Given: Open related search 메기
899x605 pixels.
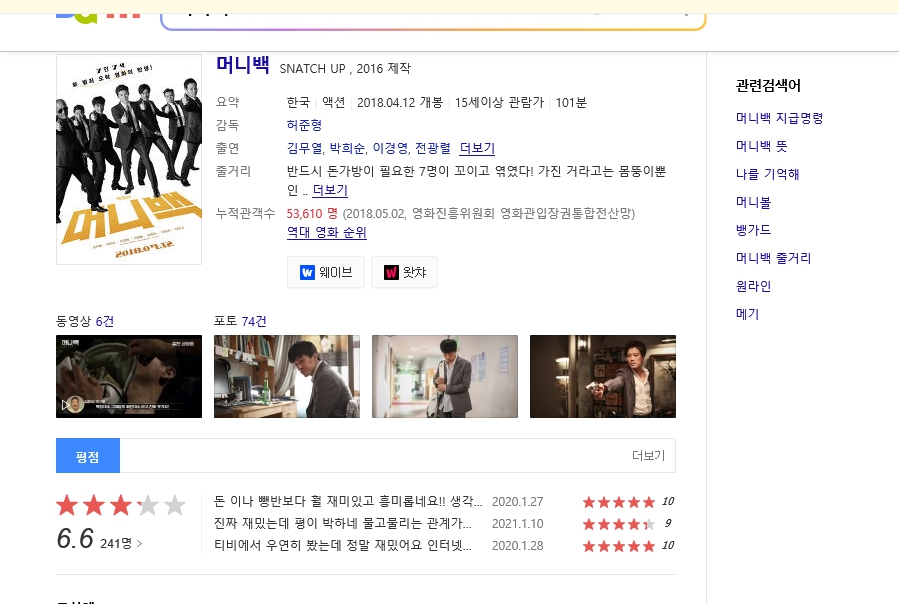Looking at the screenshot, I should [747, 314].
